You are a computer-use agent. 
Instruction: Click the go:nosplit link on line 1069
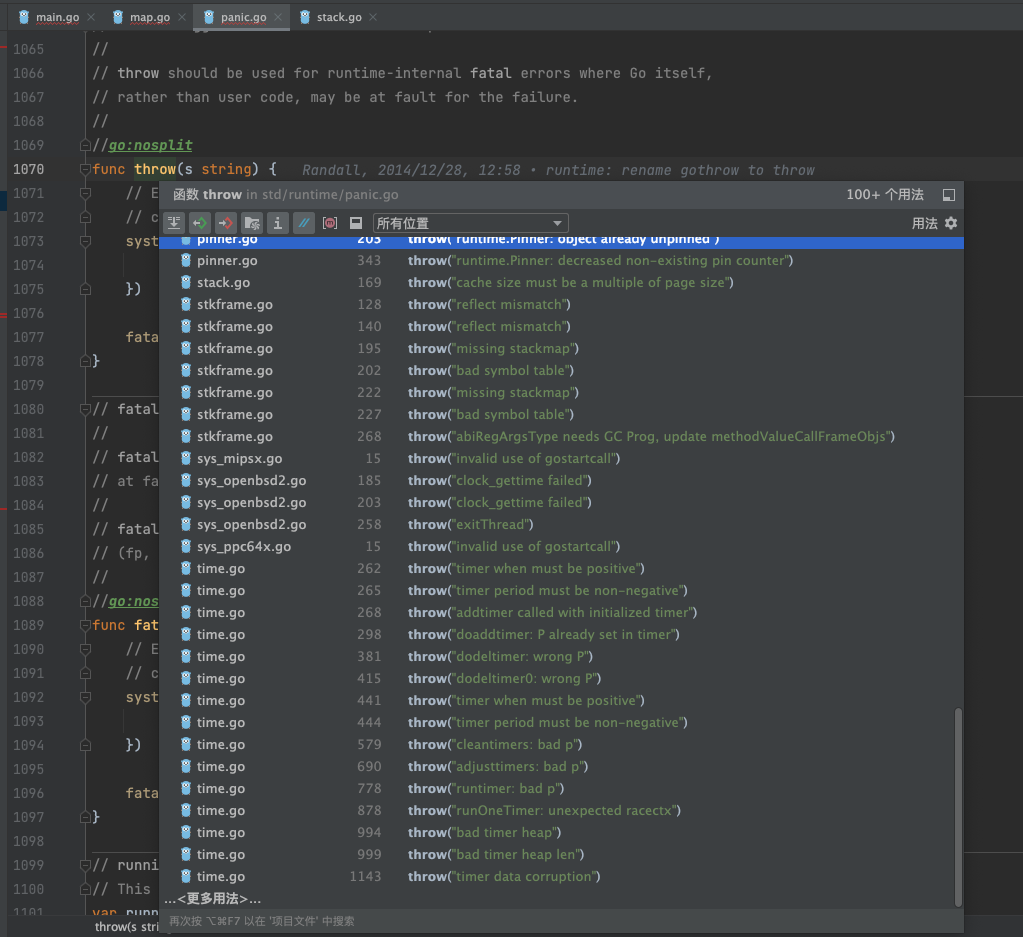150,146
